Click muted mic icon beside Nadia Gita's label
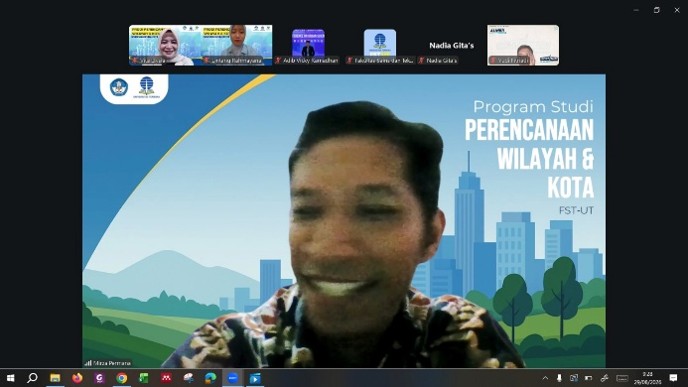This screenshot has width=688, height=387. [x=421, y=60]
